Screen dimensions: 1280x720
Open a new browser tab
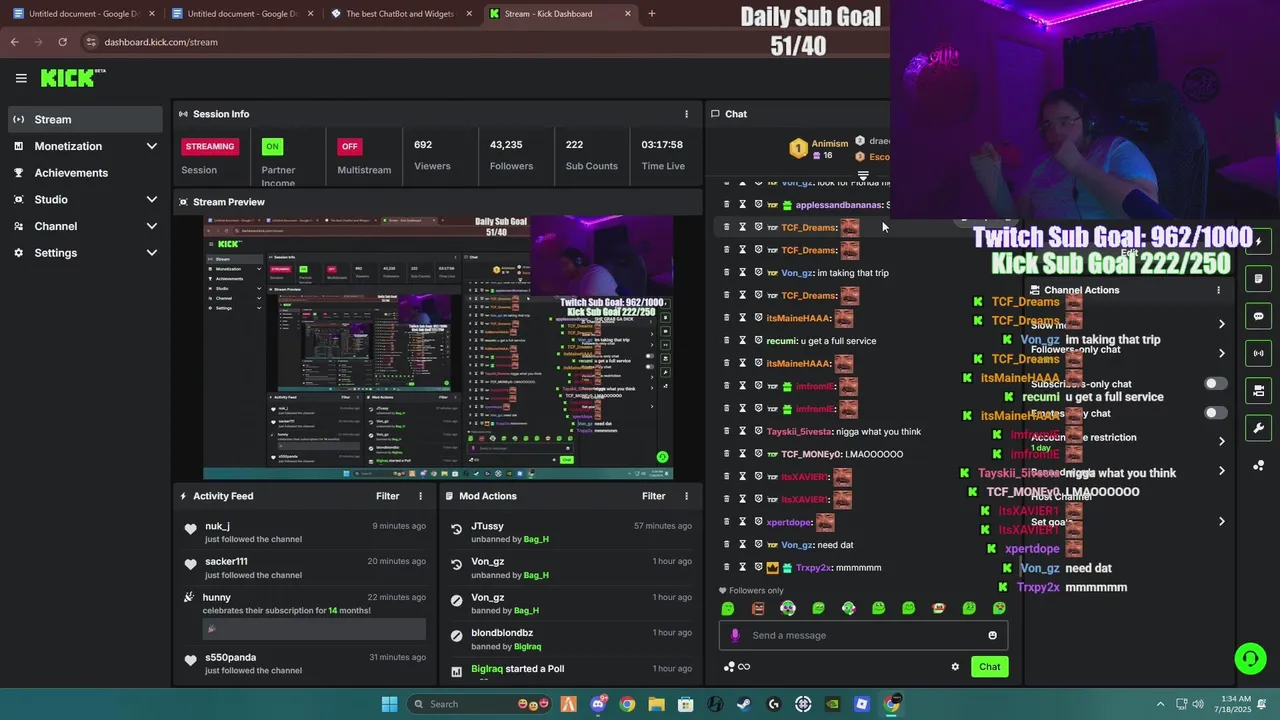pos(652,14)
